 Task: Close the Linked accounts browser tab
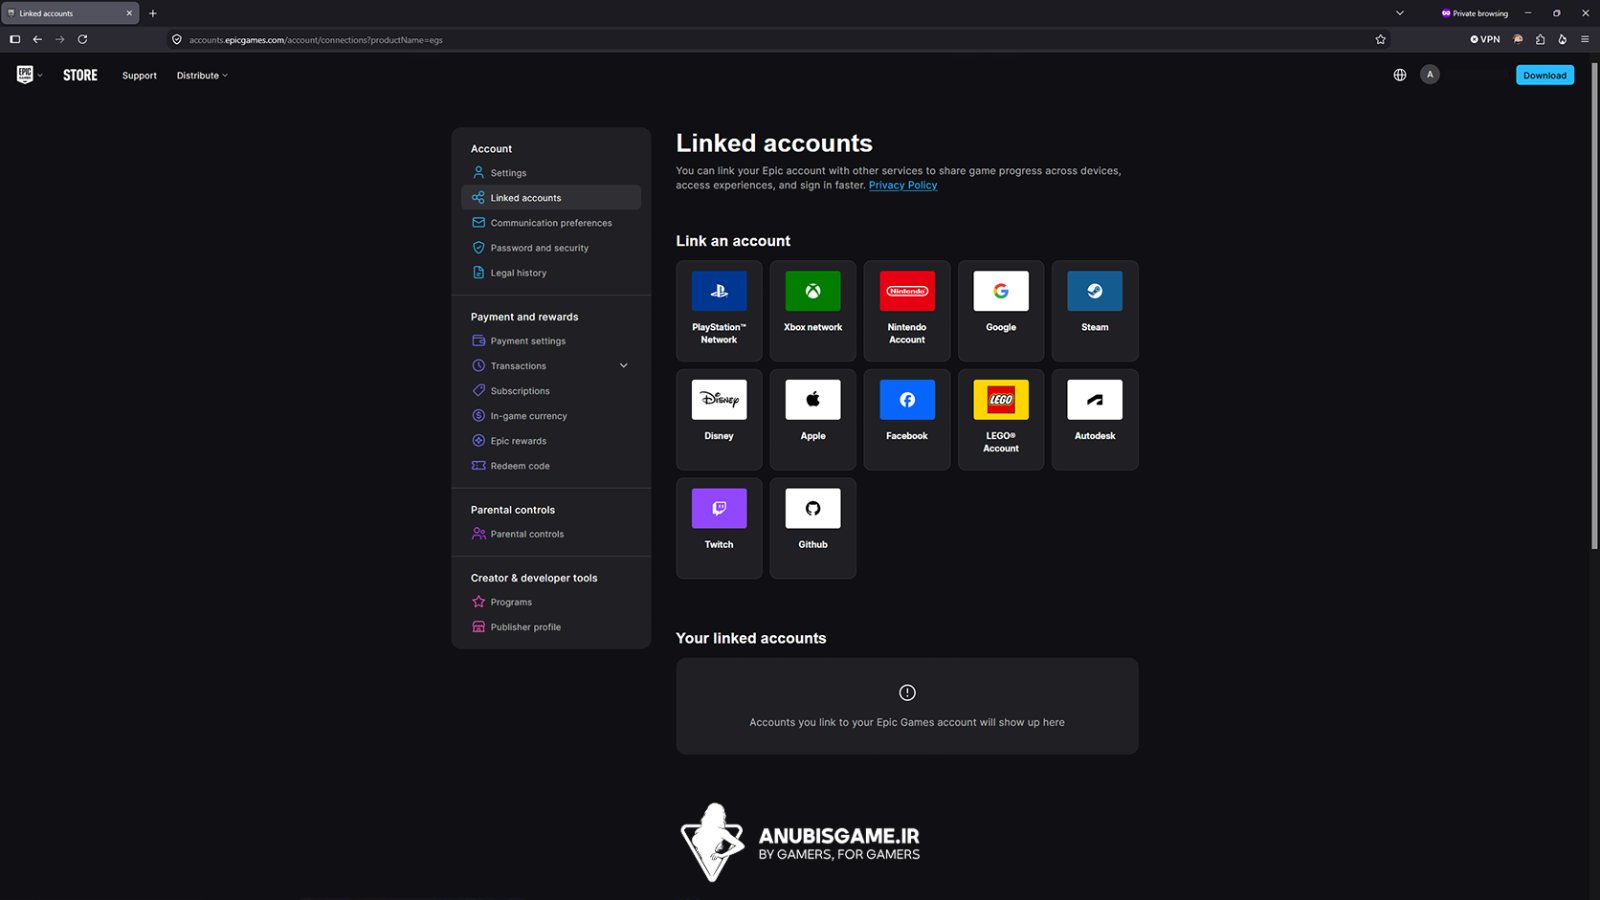tap(129, 13)
